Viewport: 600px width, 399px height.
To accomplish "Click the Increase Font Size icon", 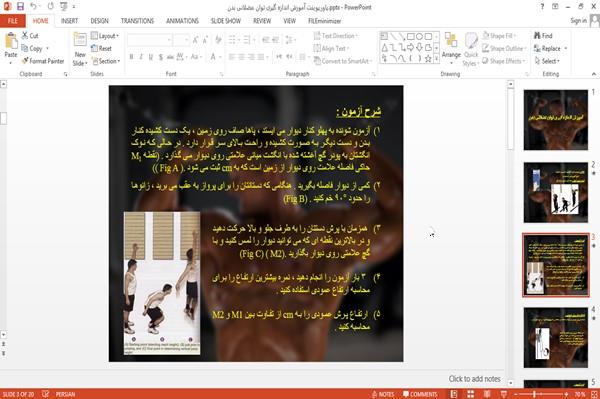I will click(x=196, y=39).
